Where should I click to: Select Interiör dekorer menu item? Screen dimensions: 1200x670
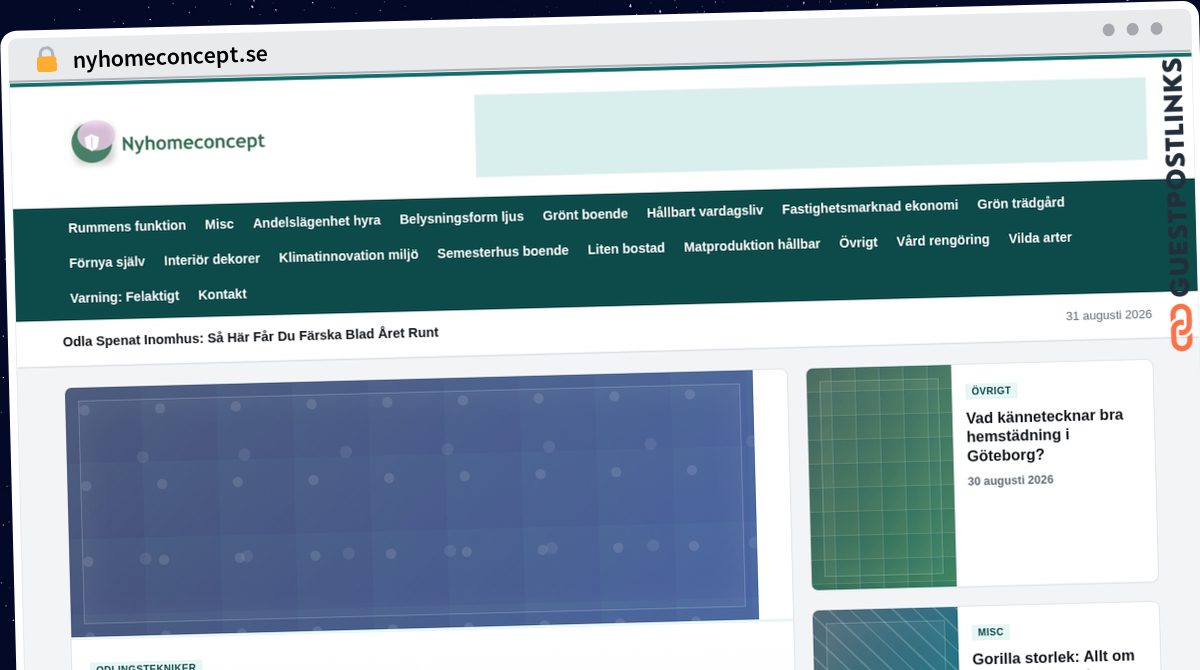tap(212, 259)
